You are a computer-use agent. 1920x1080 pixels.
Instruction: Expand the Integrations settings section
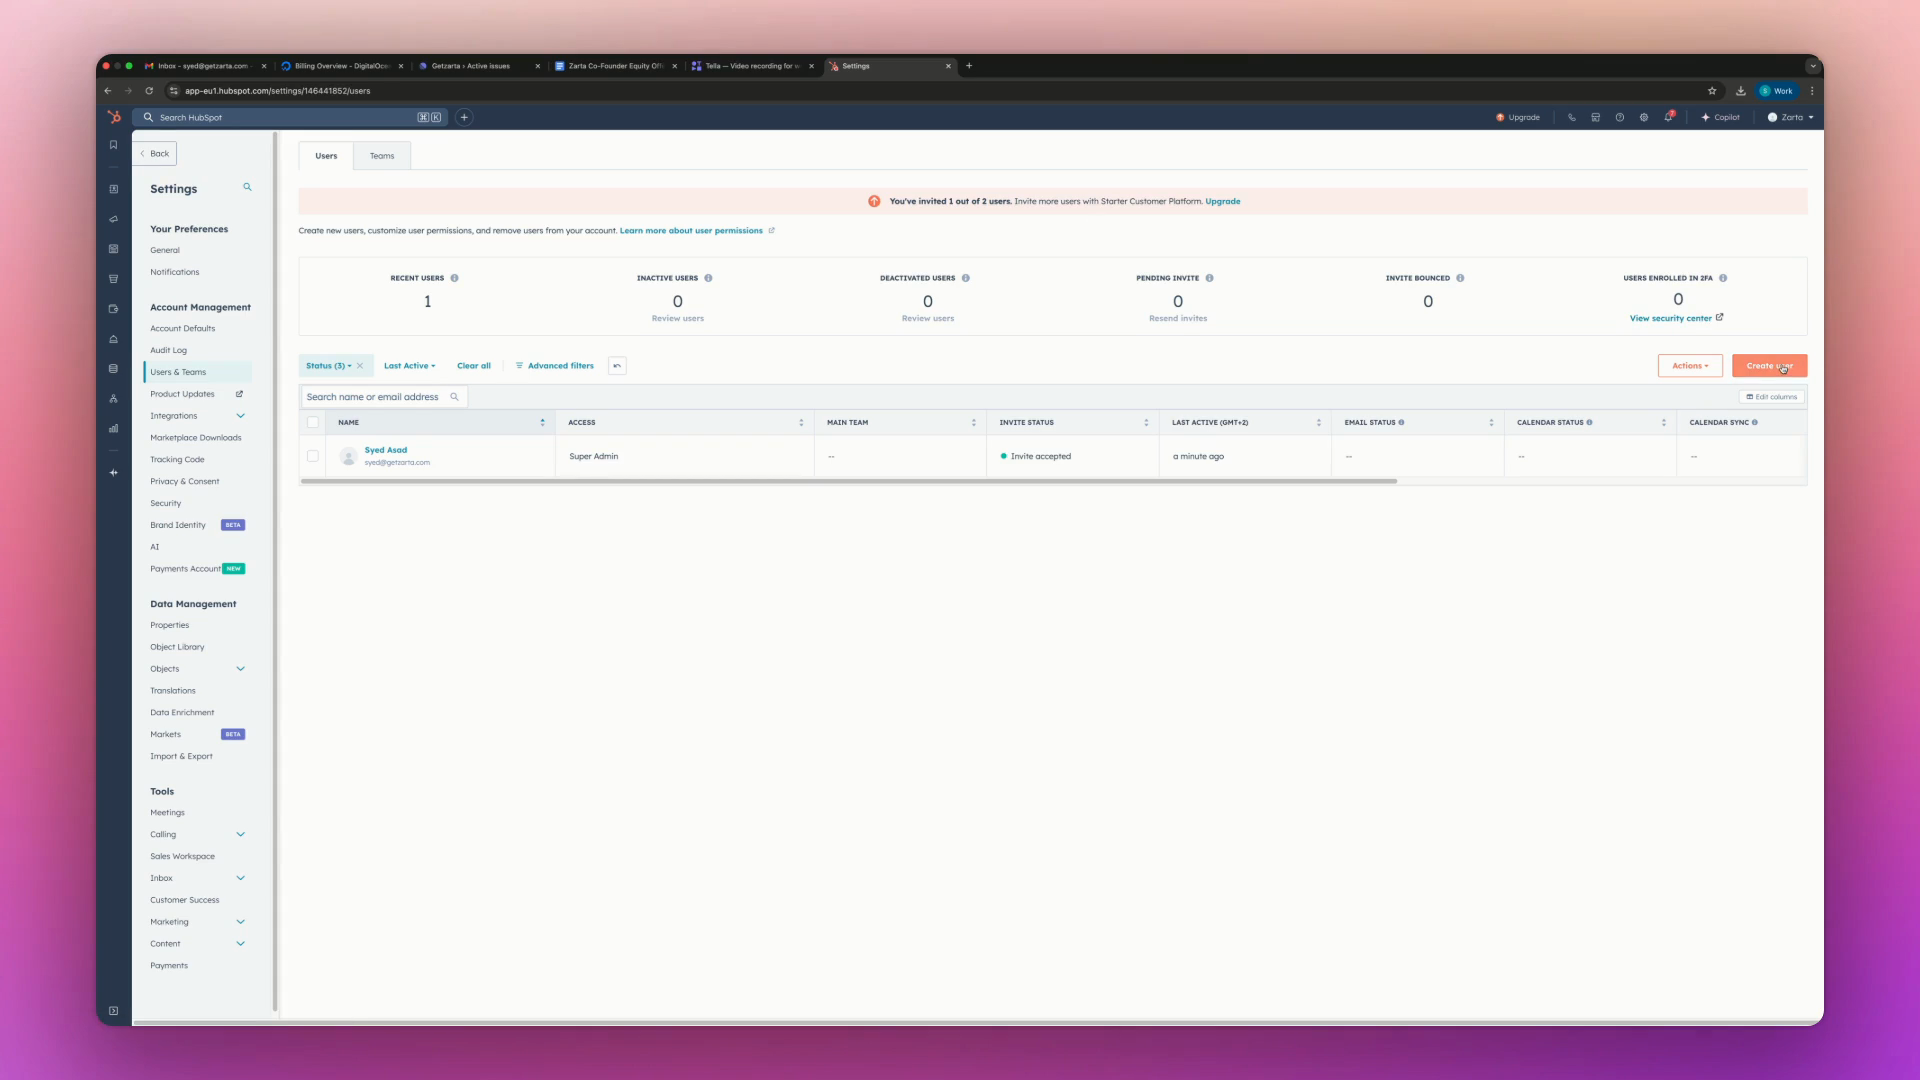[x=240, y=416]
